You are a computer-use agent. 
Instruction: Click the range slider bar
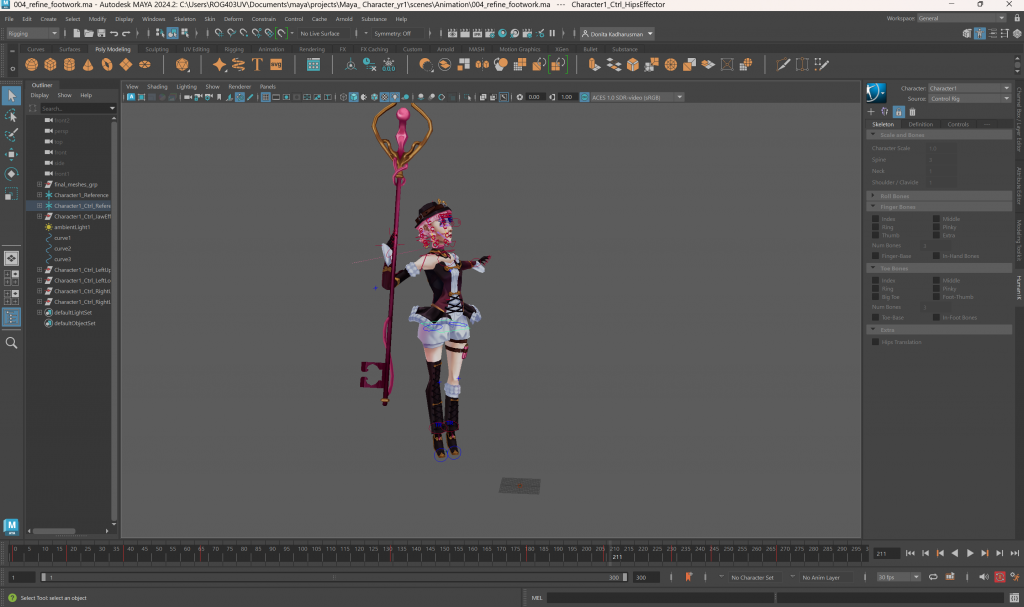pyautogui.click(x=334, y=577)
